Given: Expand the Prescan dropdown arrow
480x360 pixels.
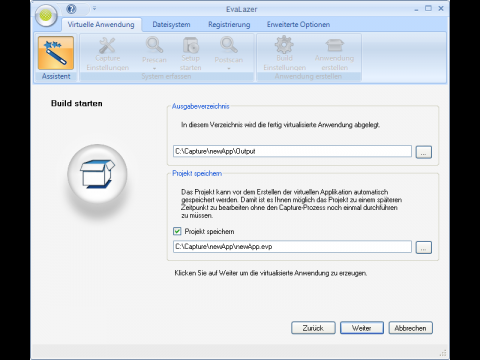Looking at the screenshot, I should pos(154,68).
